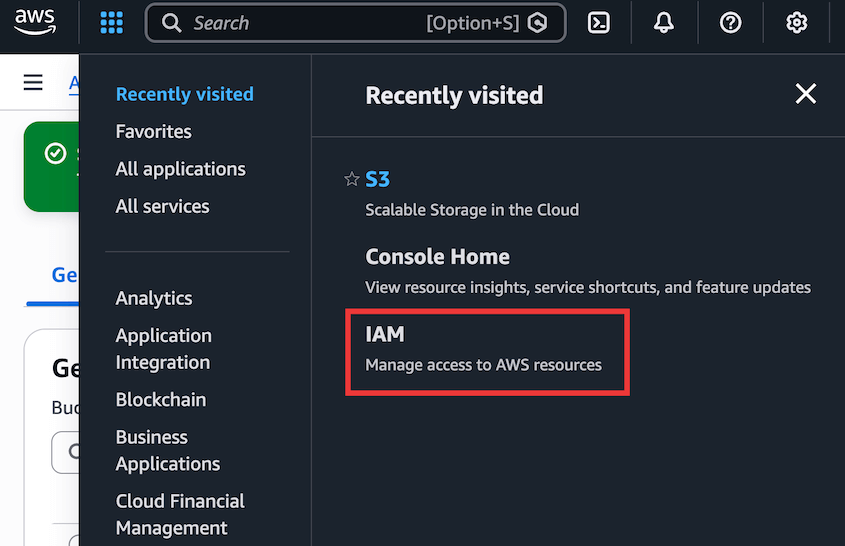Select All services in the menu
This screenshot has height=546, width=845.
point(162,206)
